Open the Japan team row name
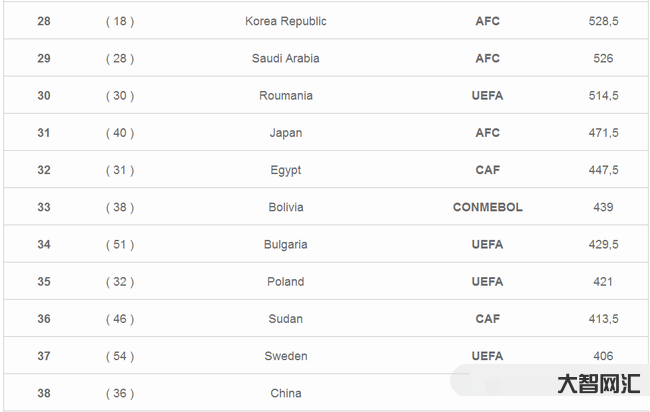Viewport: 650px width, 412px height. (x=285, y=133)
